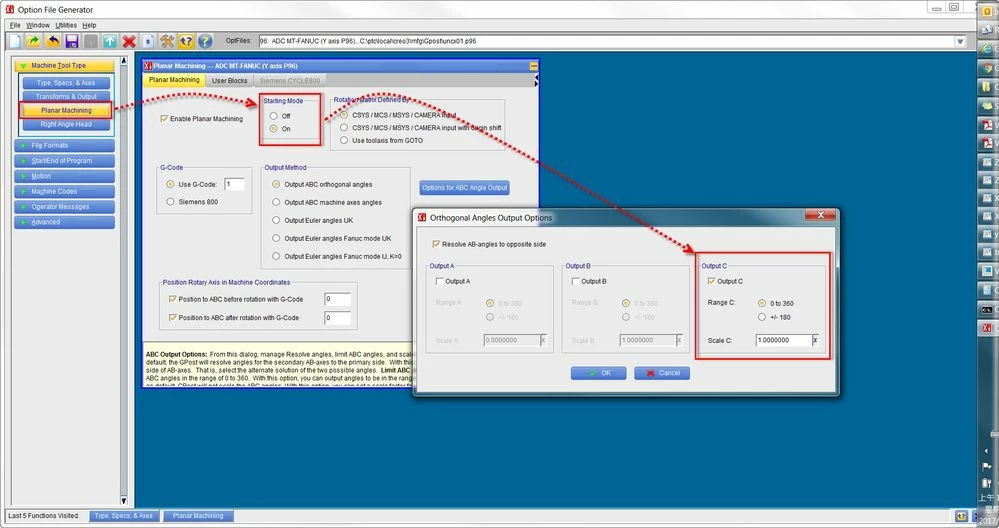Screen dimensions: 999x528
Task: Toggle the Enable Planar Machining checkbox
Action: (x=164, y=118)
